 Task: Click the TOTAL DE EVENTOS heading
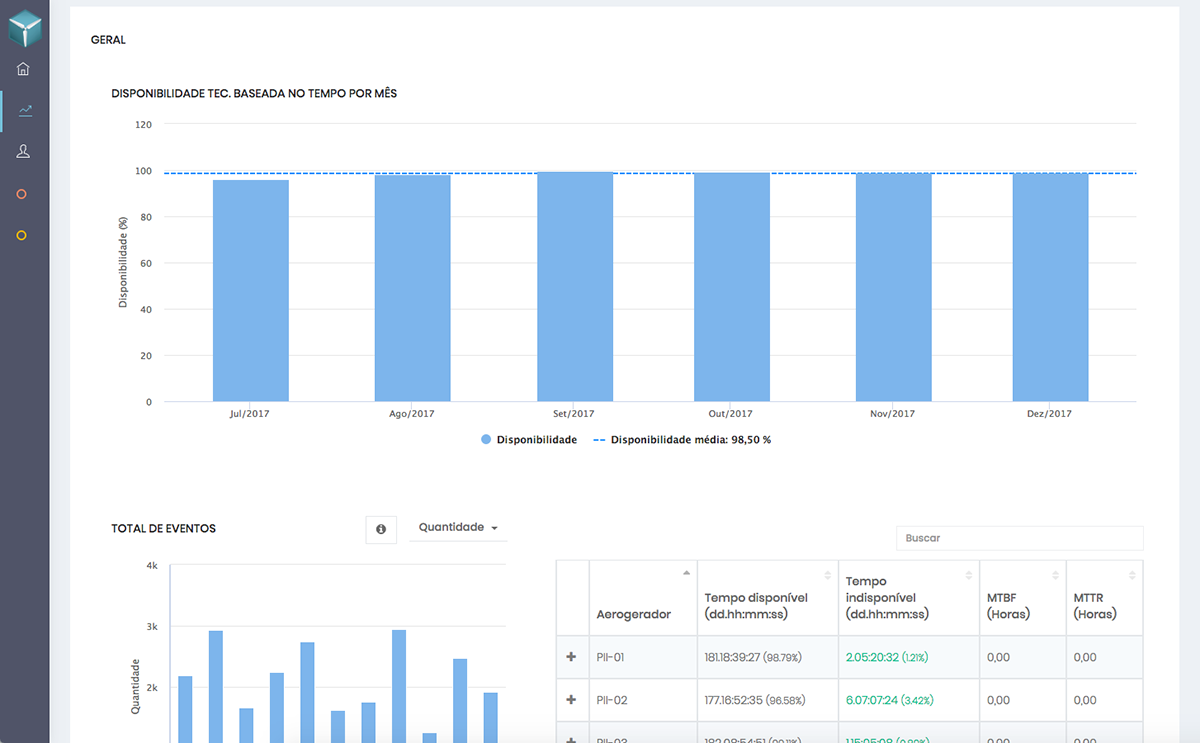pyautogui.click(x=163, y=528)
